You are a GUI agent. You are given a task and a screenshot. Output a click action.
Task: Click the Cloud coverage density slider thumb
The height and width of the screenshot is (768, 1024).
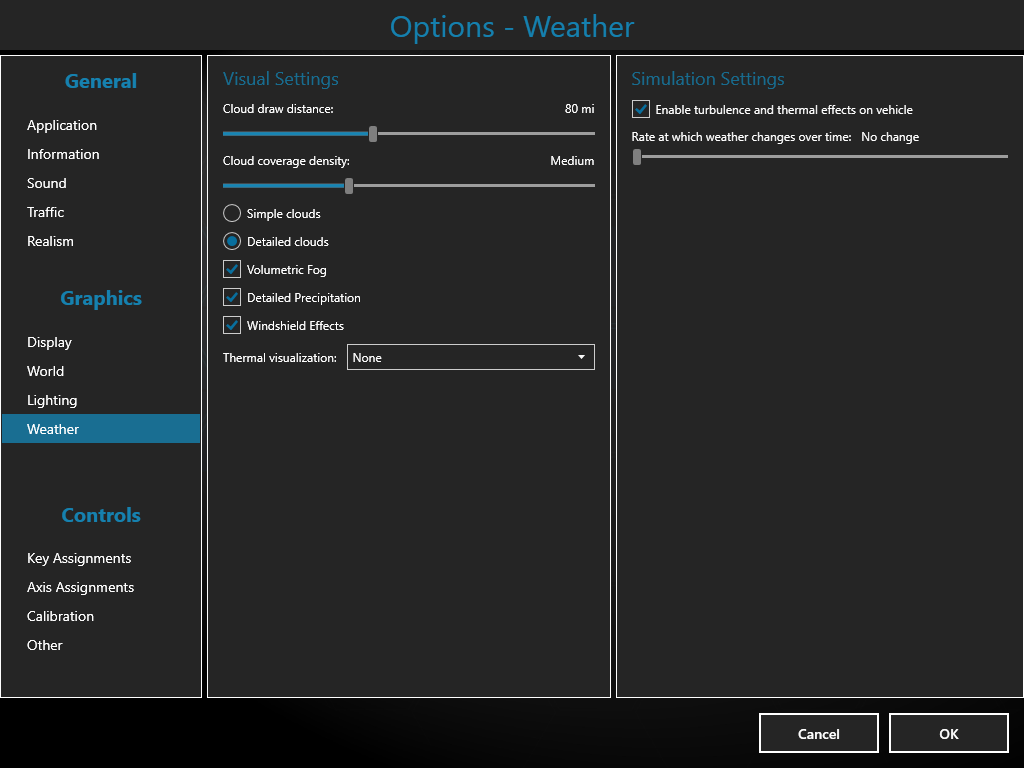[349, 185]
